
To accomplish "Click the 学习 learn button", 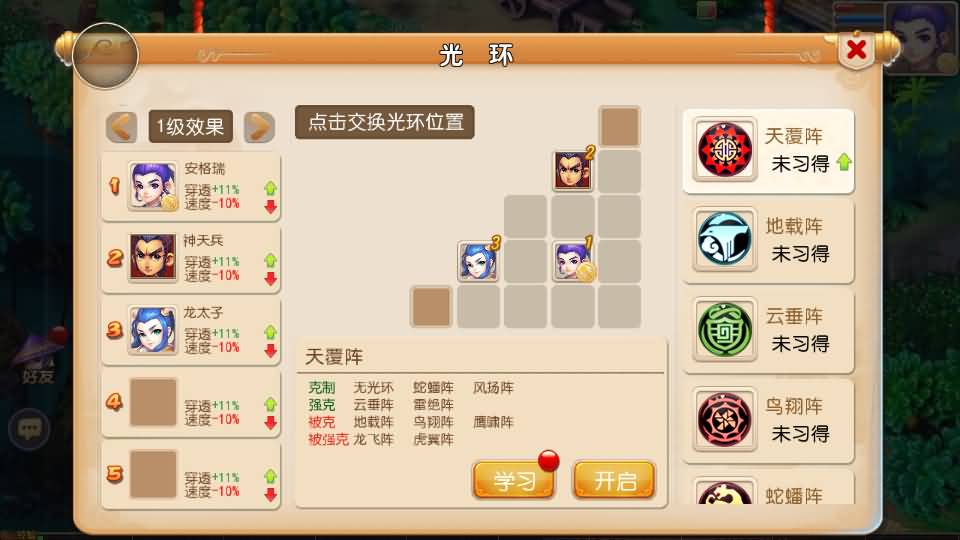I will click(x=513, y=480).
